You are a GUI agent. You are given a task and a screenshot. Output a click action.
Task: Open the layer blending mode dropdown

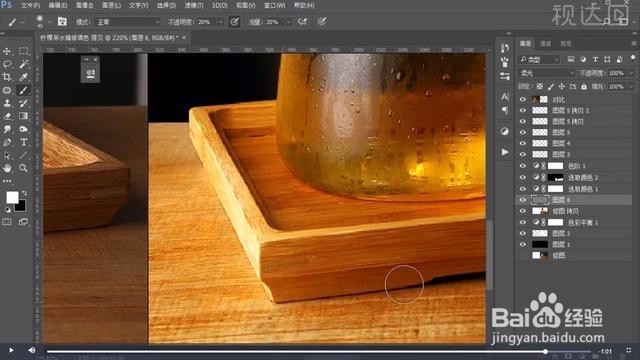pyautogui.click(x=546, y=73)
